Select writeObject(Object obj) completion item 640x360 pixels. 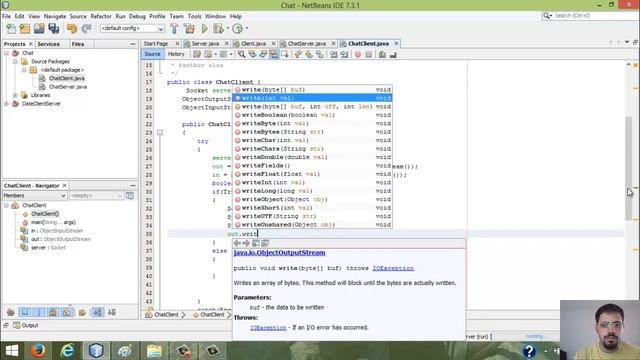coord(312,200)
